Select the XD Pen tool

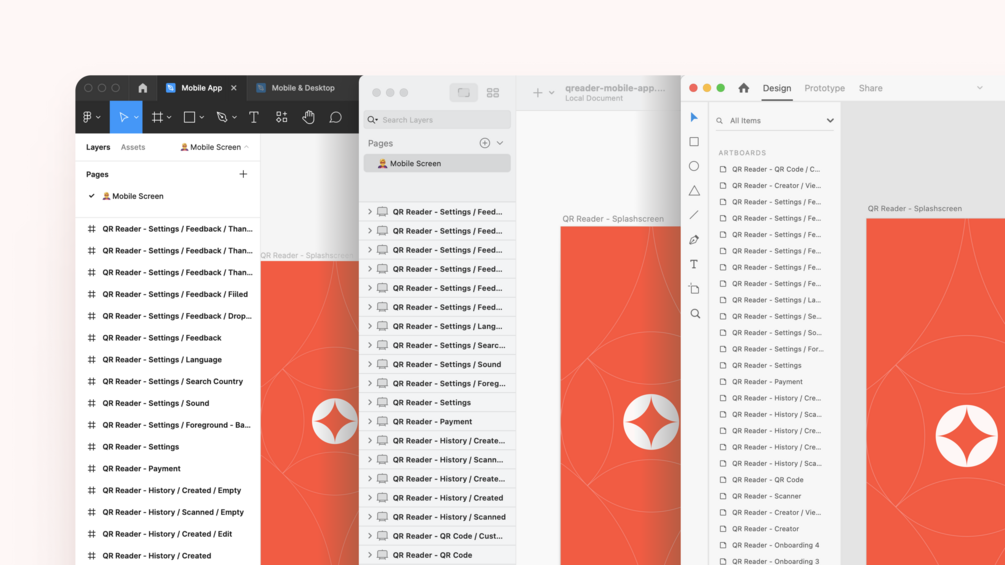tap(694, 240)
